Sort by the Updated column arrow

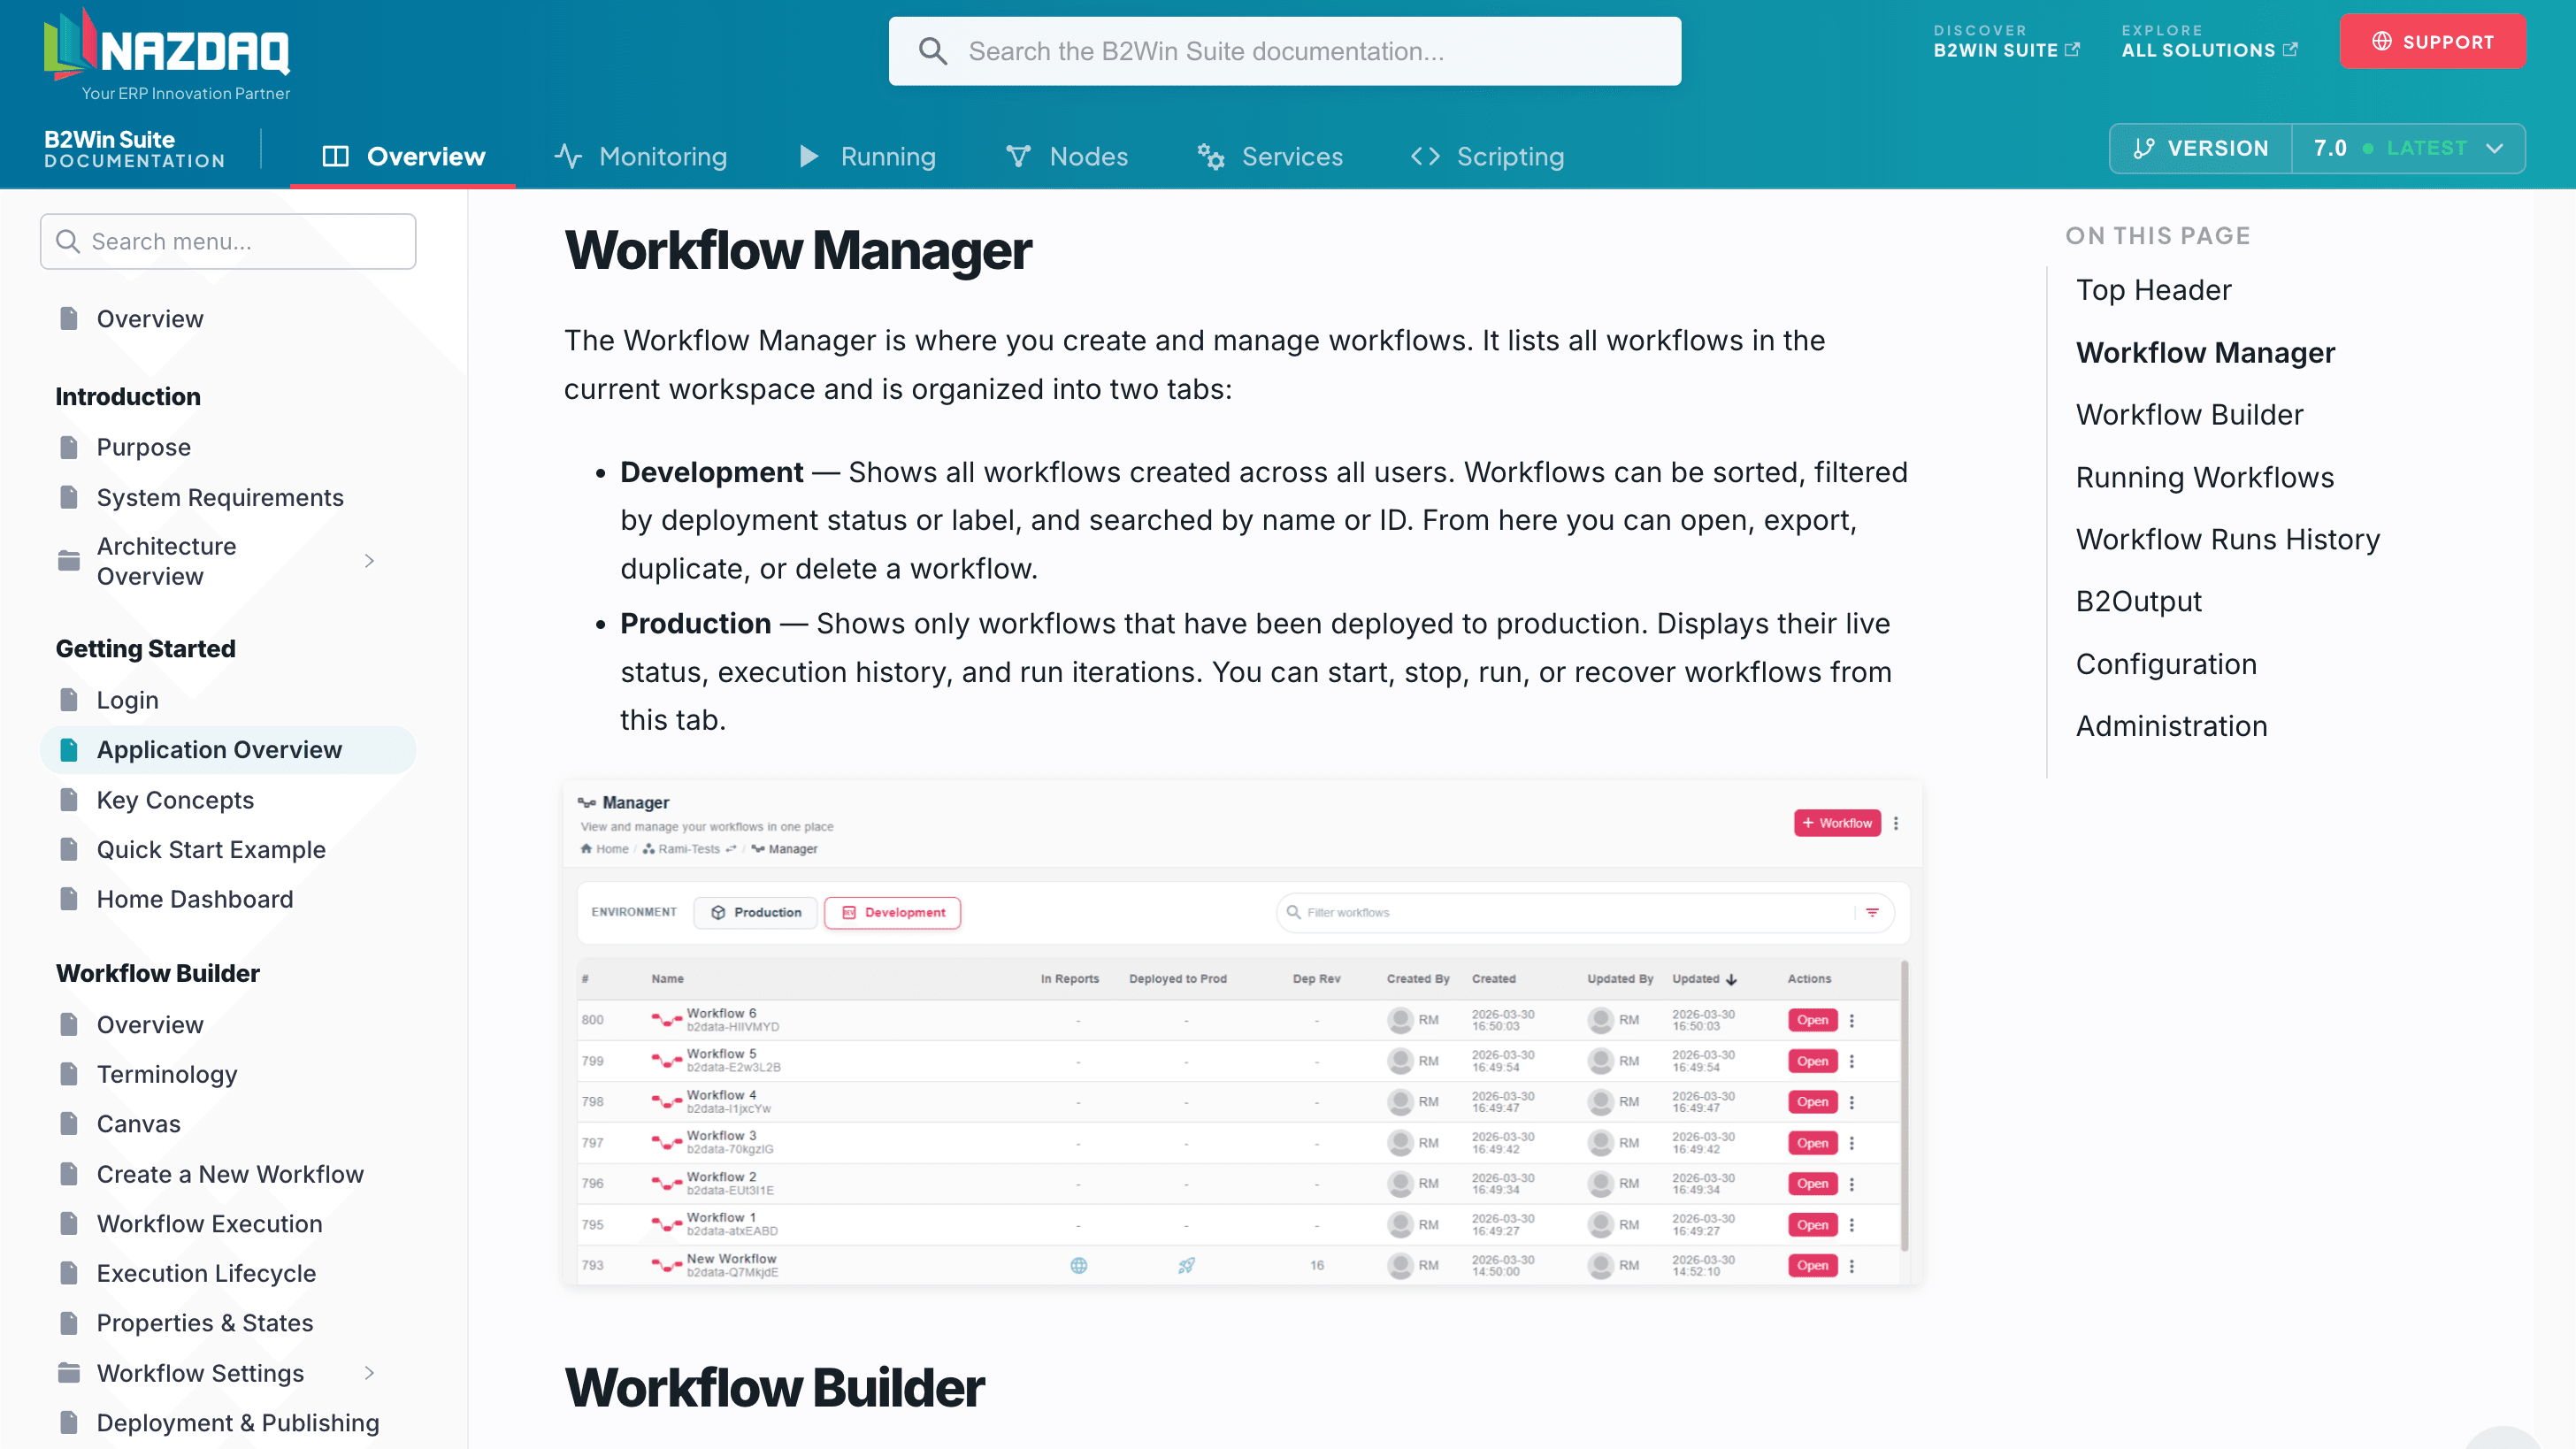[x=1731, y=979]
